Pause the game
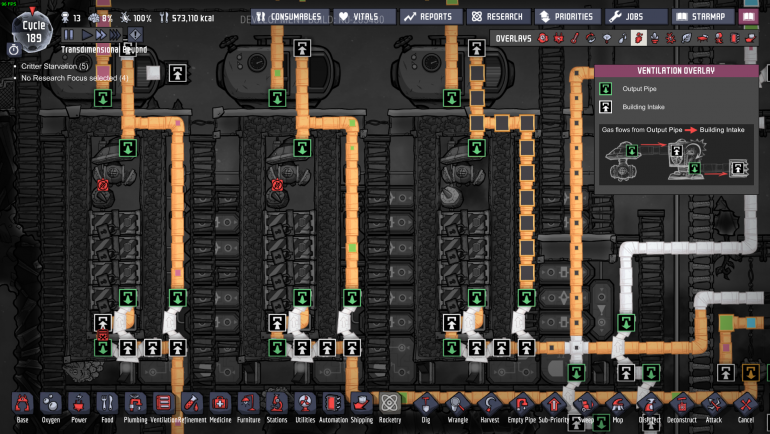The width and height of the screenshot is (770, 434). click(x=69, y=34)
